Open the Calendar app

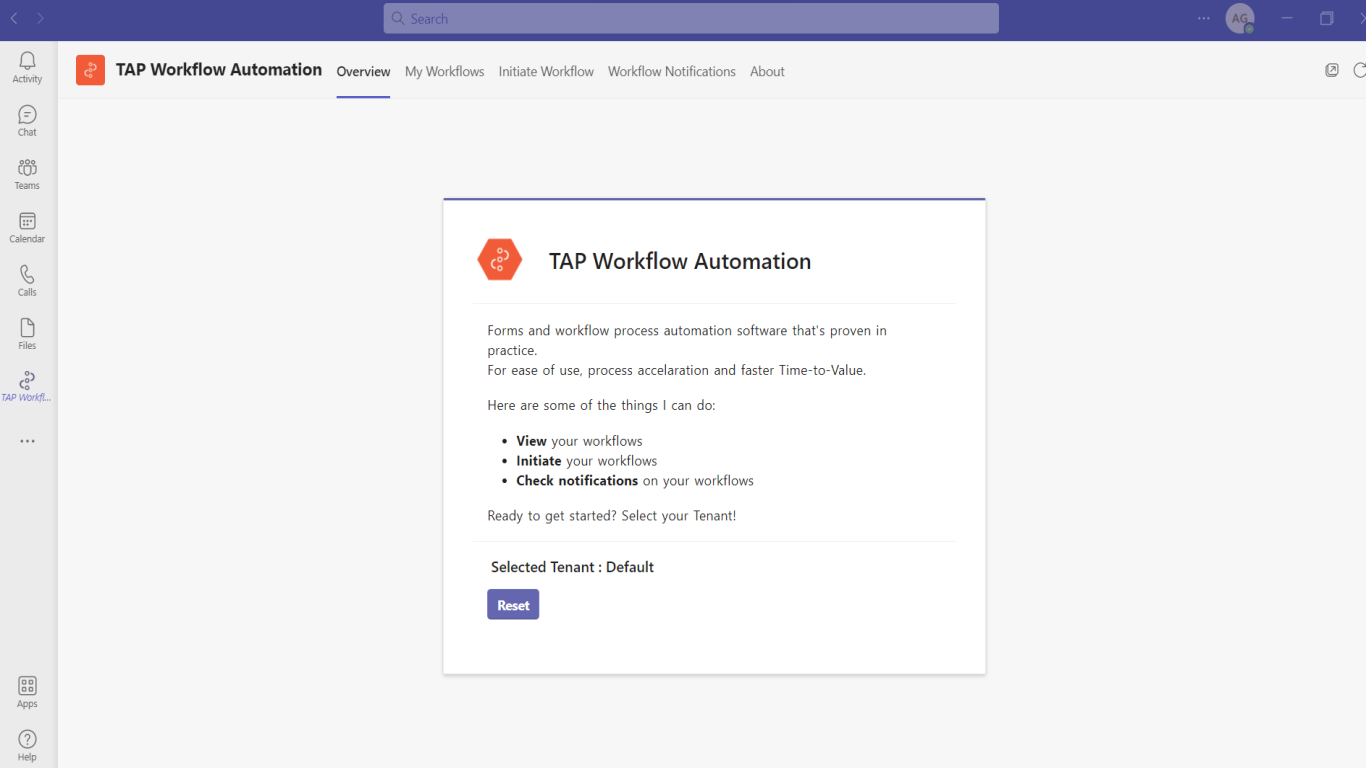point(27,227)
